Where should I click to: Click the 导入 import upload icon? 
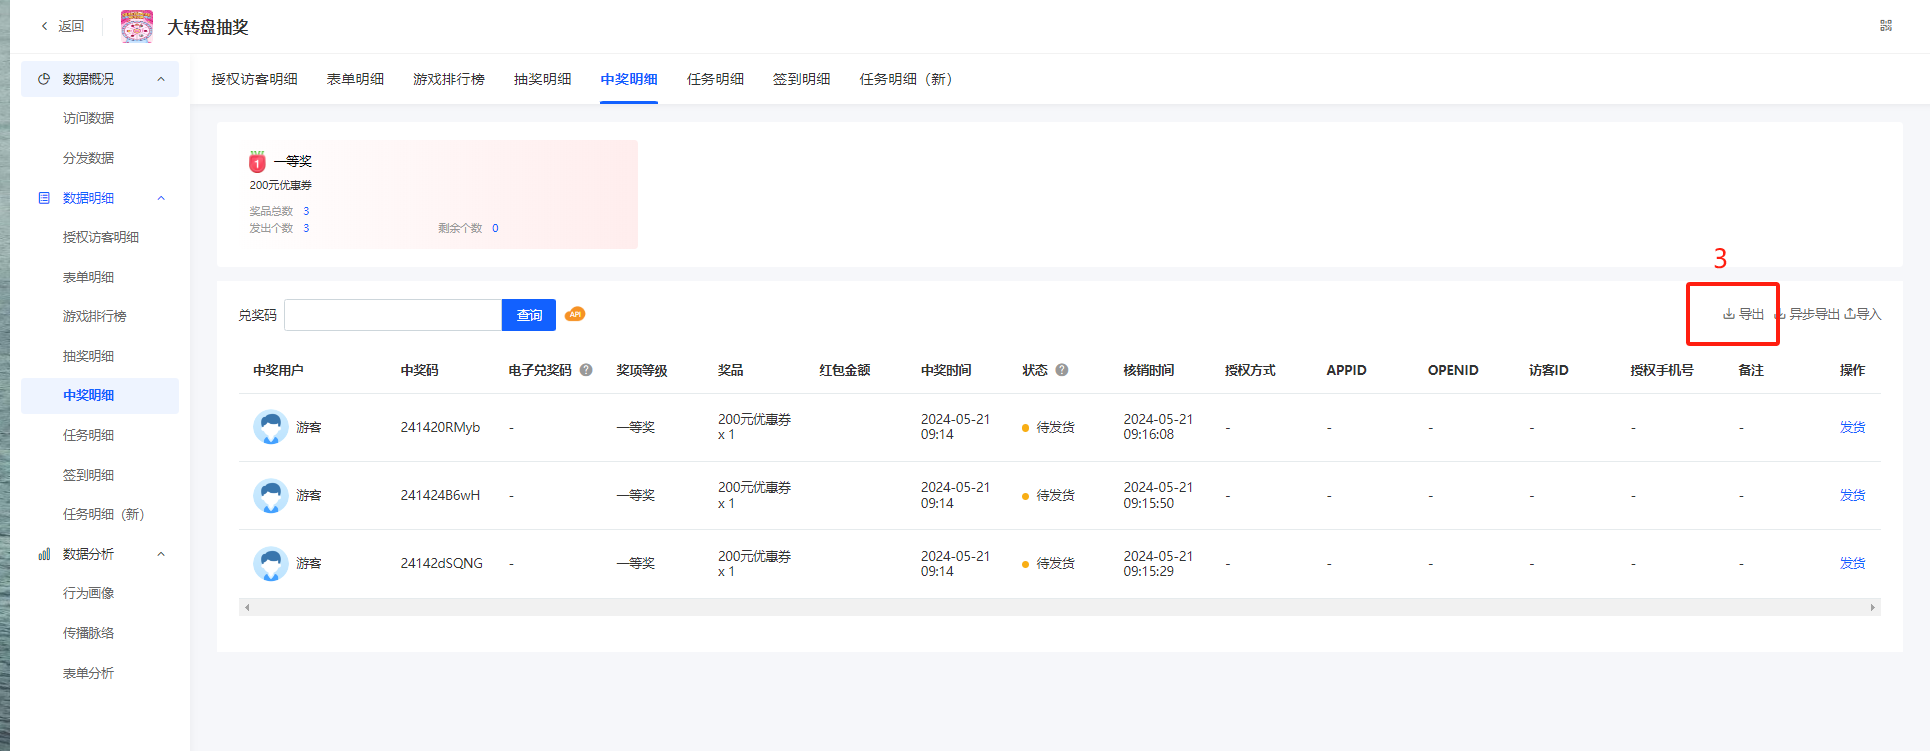click(1850, 314)
